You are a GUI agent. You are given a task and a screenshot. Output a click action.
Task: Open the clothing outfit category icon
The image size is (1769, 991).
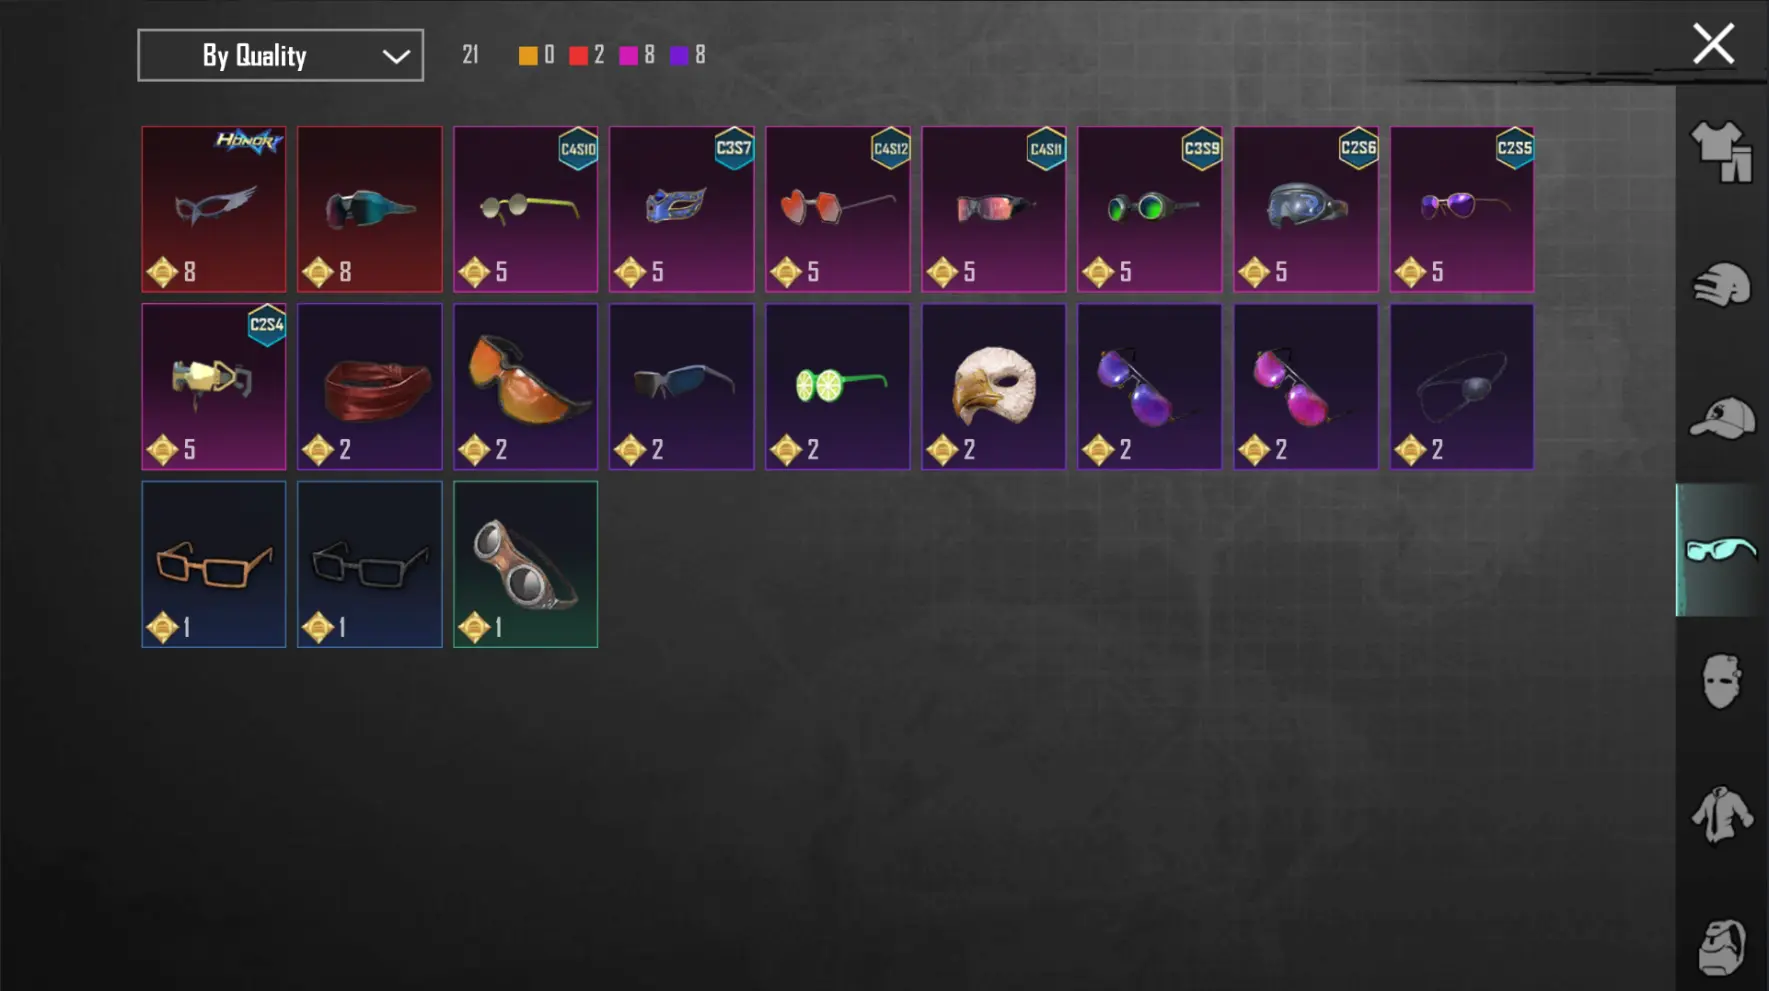point(1722,152)
